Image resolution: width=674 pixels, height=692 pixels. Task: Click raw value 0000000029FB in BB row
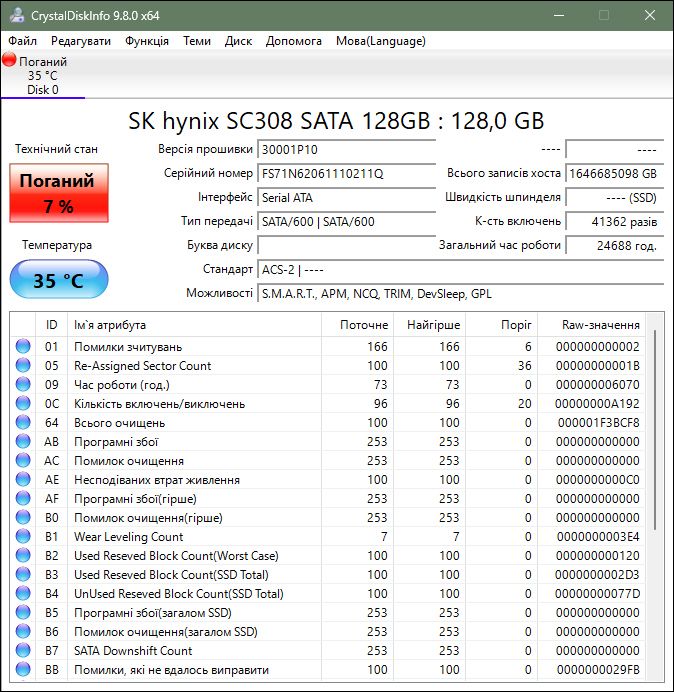(x=598, y=669)
